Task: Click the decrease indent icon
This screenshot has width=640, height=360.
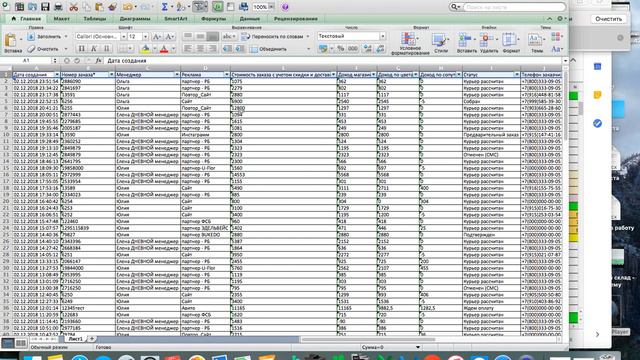Action: point(227,49)
